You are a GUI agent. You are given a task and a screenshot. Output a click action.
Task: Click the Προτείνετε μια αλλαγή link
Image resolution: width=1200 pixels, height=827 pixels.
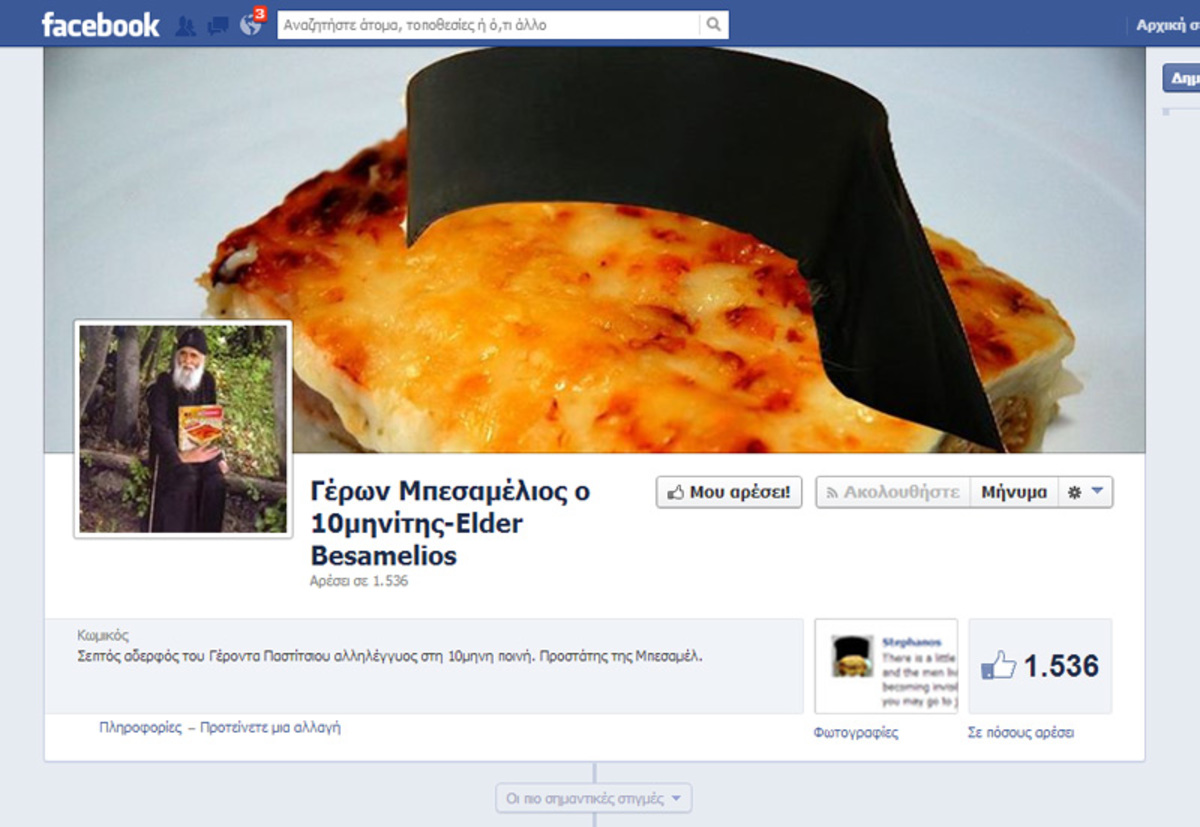click(x=270, y=728)
